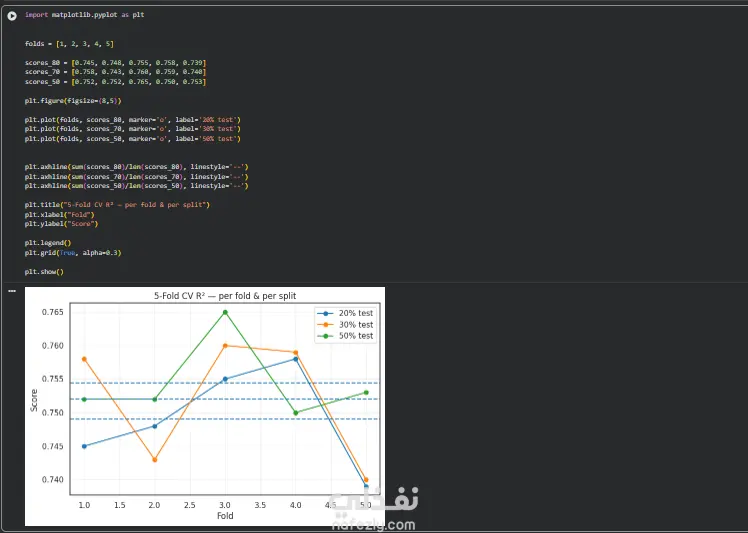Click the '20% test' entry in chart legend
The height and width of the screenshot is (533, 748).
345,314
